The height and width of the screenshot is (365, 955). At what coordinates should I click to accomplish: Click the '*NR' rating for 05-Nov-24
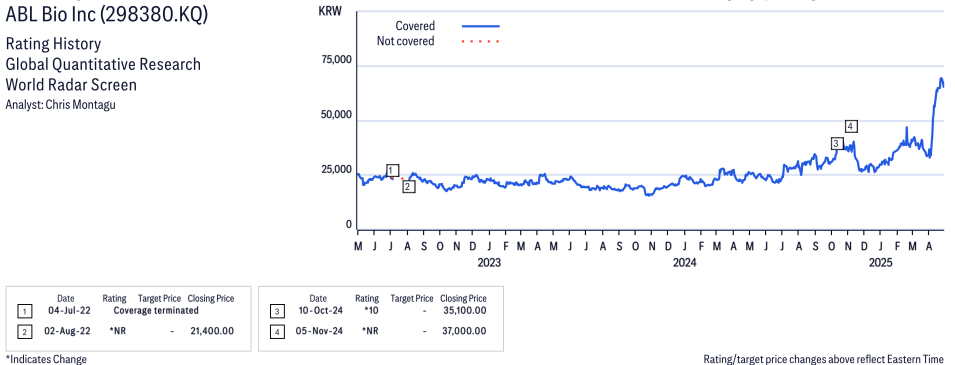[x=371, y=331]
